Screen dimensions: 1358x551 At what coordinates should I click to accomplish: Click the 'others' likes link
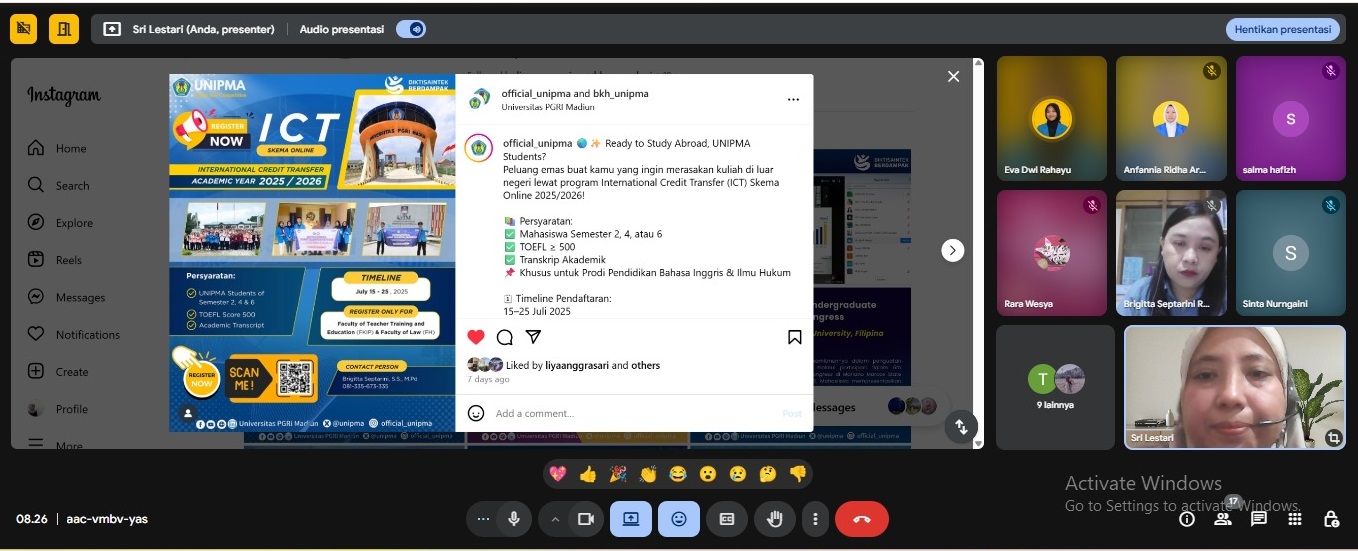[645, 366]
